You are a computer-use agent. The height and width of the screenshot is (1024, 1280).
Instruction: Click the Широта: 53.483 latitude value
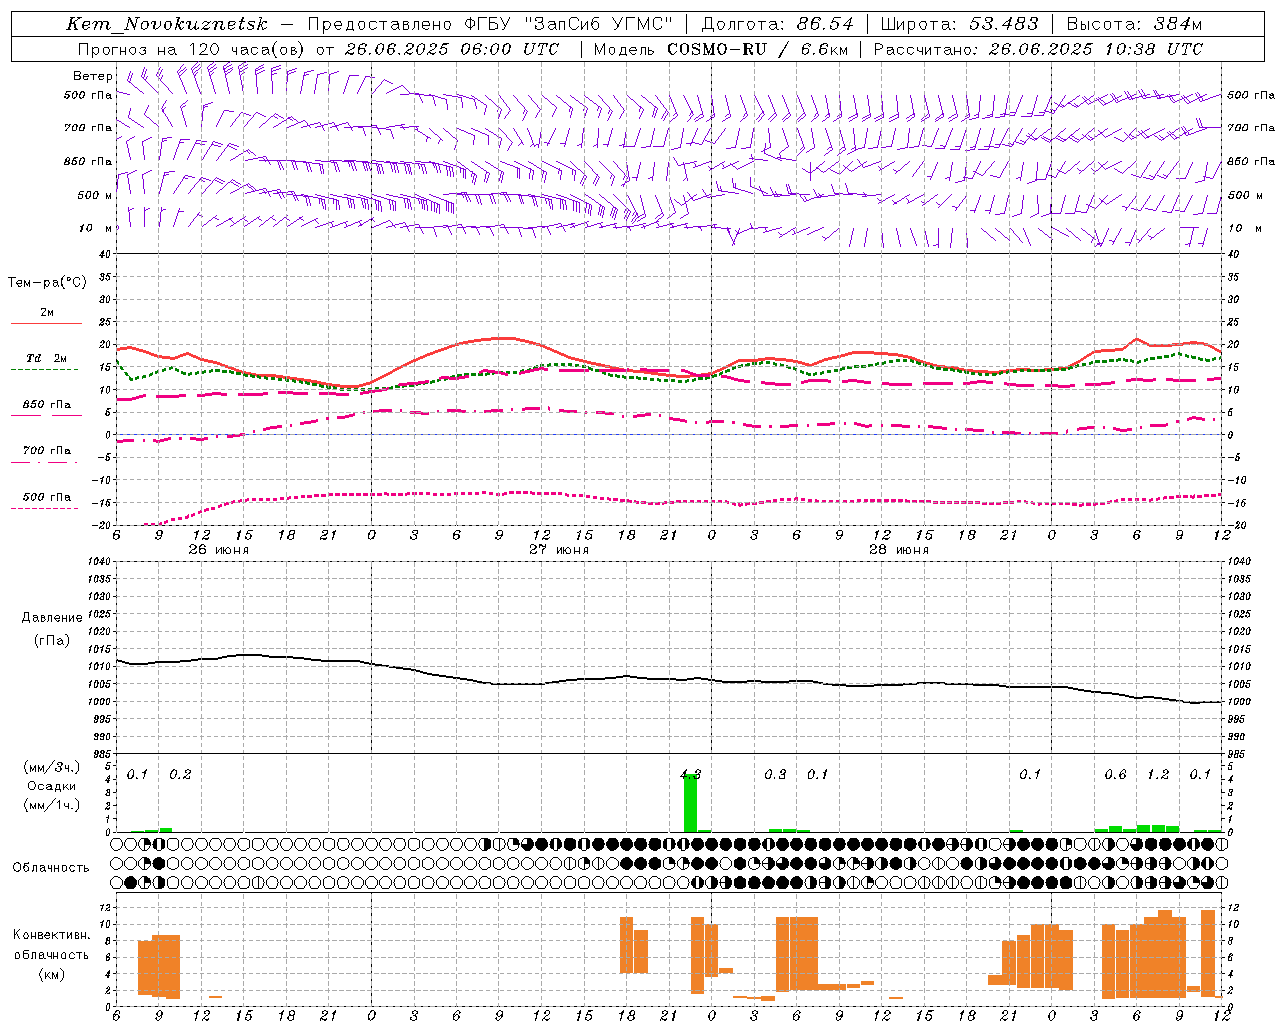tap(960, 24)
